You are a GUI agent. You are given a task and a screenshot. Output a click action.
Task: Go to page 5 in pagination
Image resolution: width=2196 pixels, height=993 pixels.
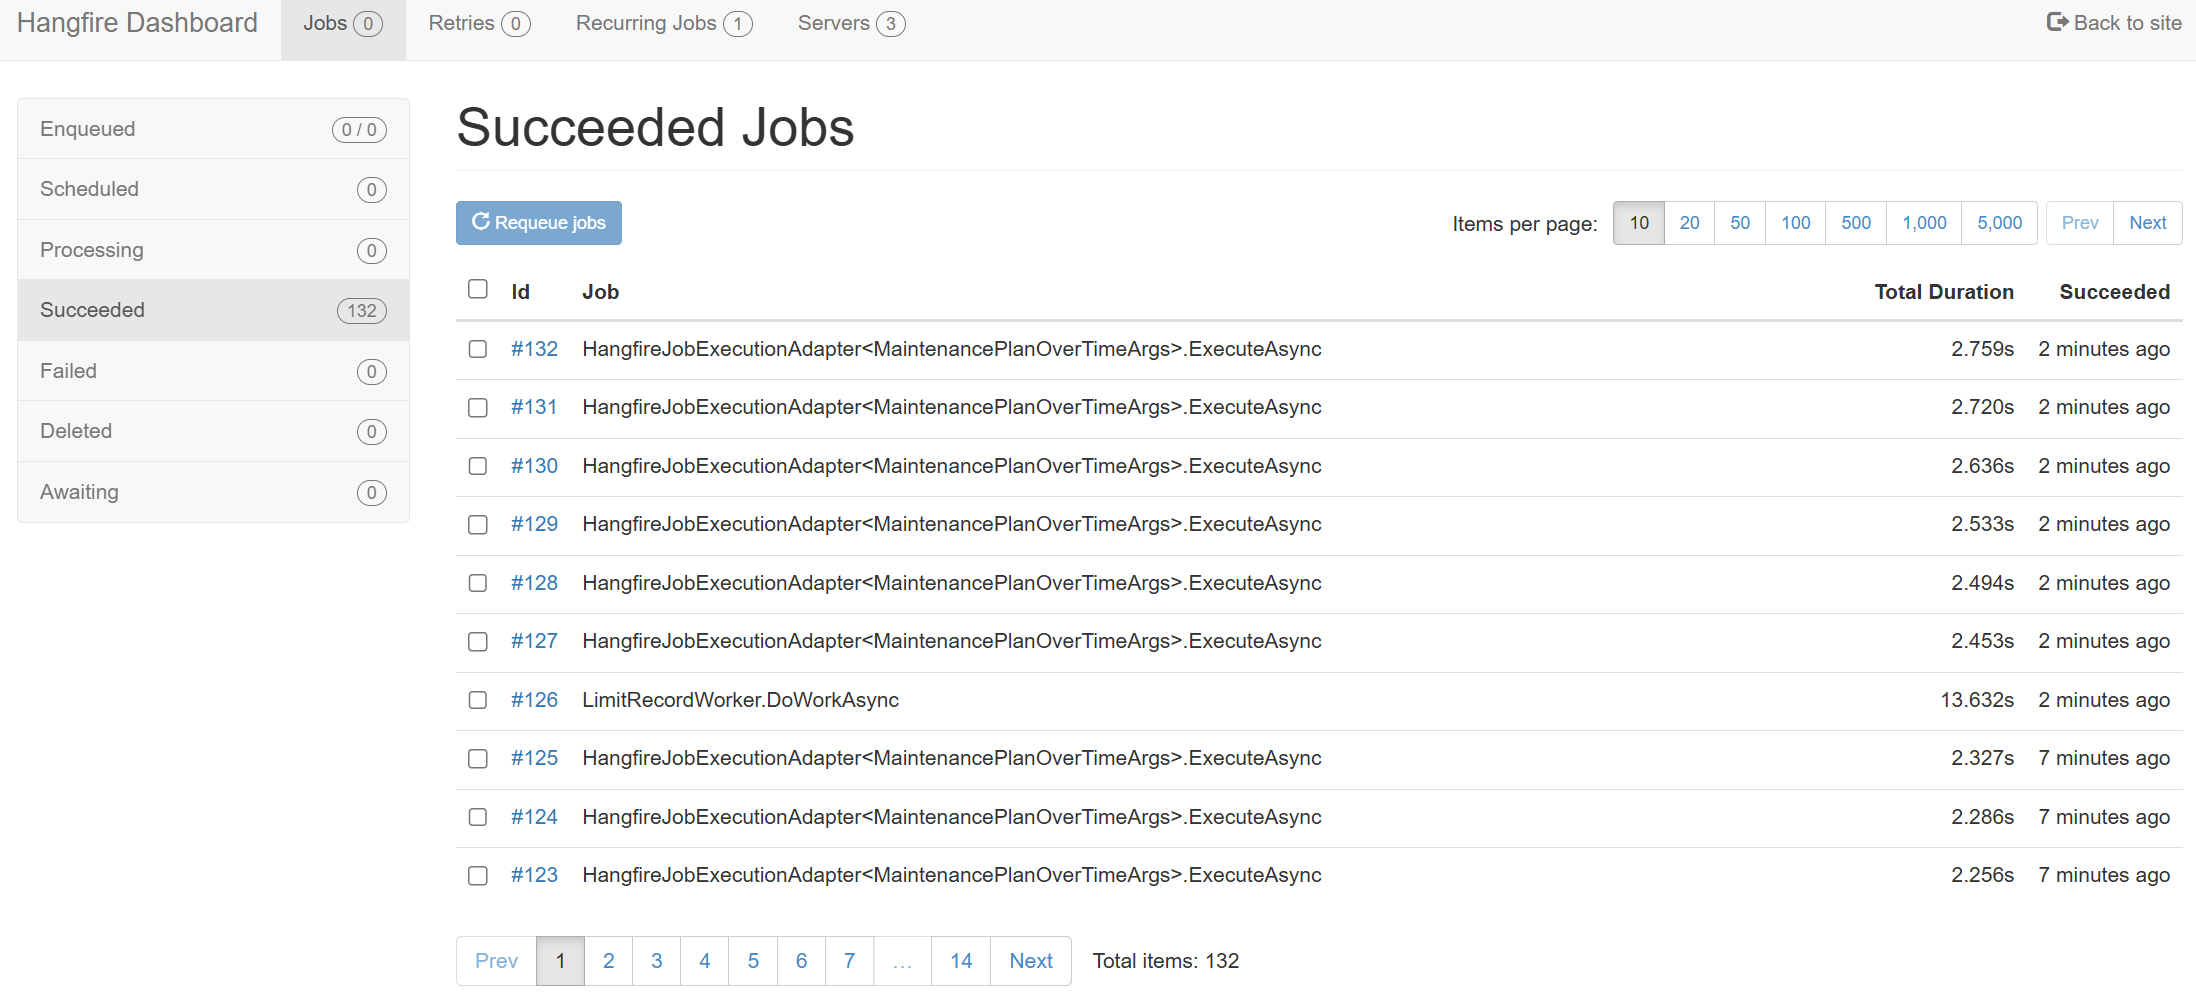pyautogui.click(x=753, y=961)
